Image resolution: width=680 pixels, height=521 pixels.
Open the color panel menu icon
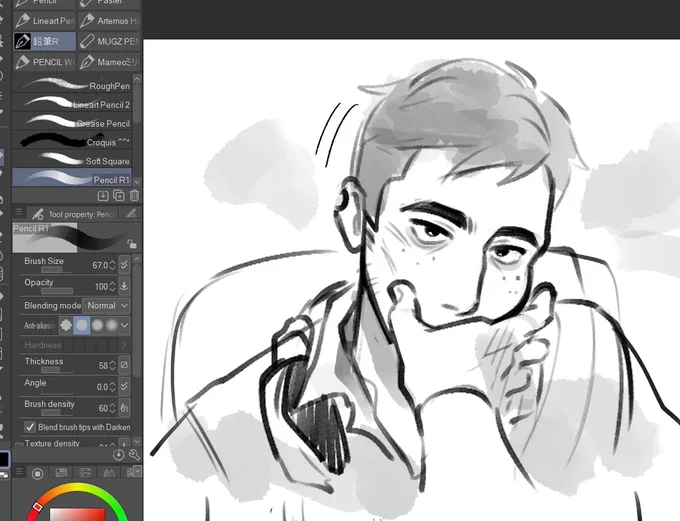point(19,472)
